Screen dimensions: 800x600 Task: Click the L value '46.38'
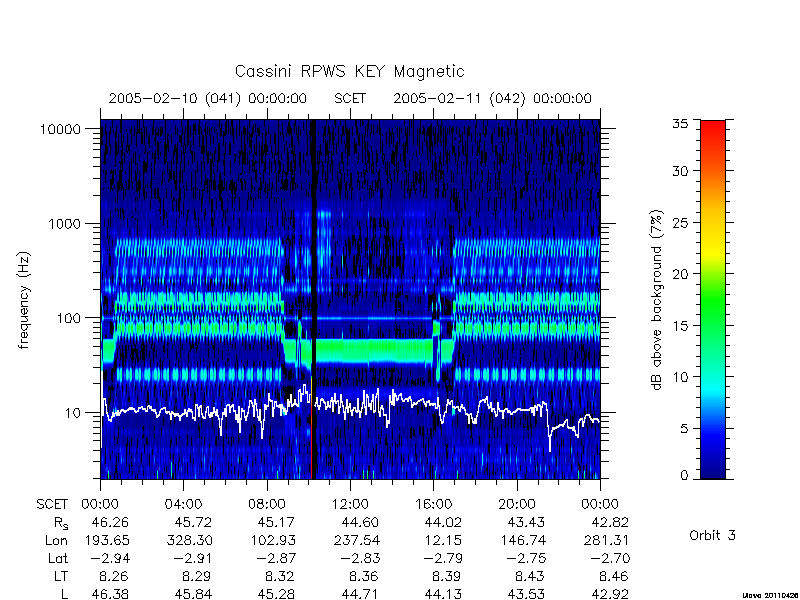110,594
